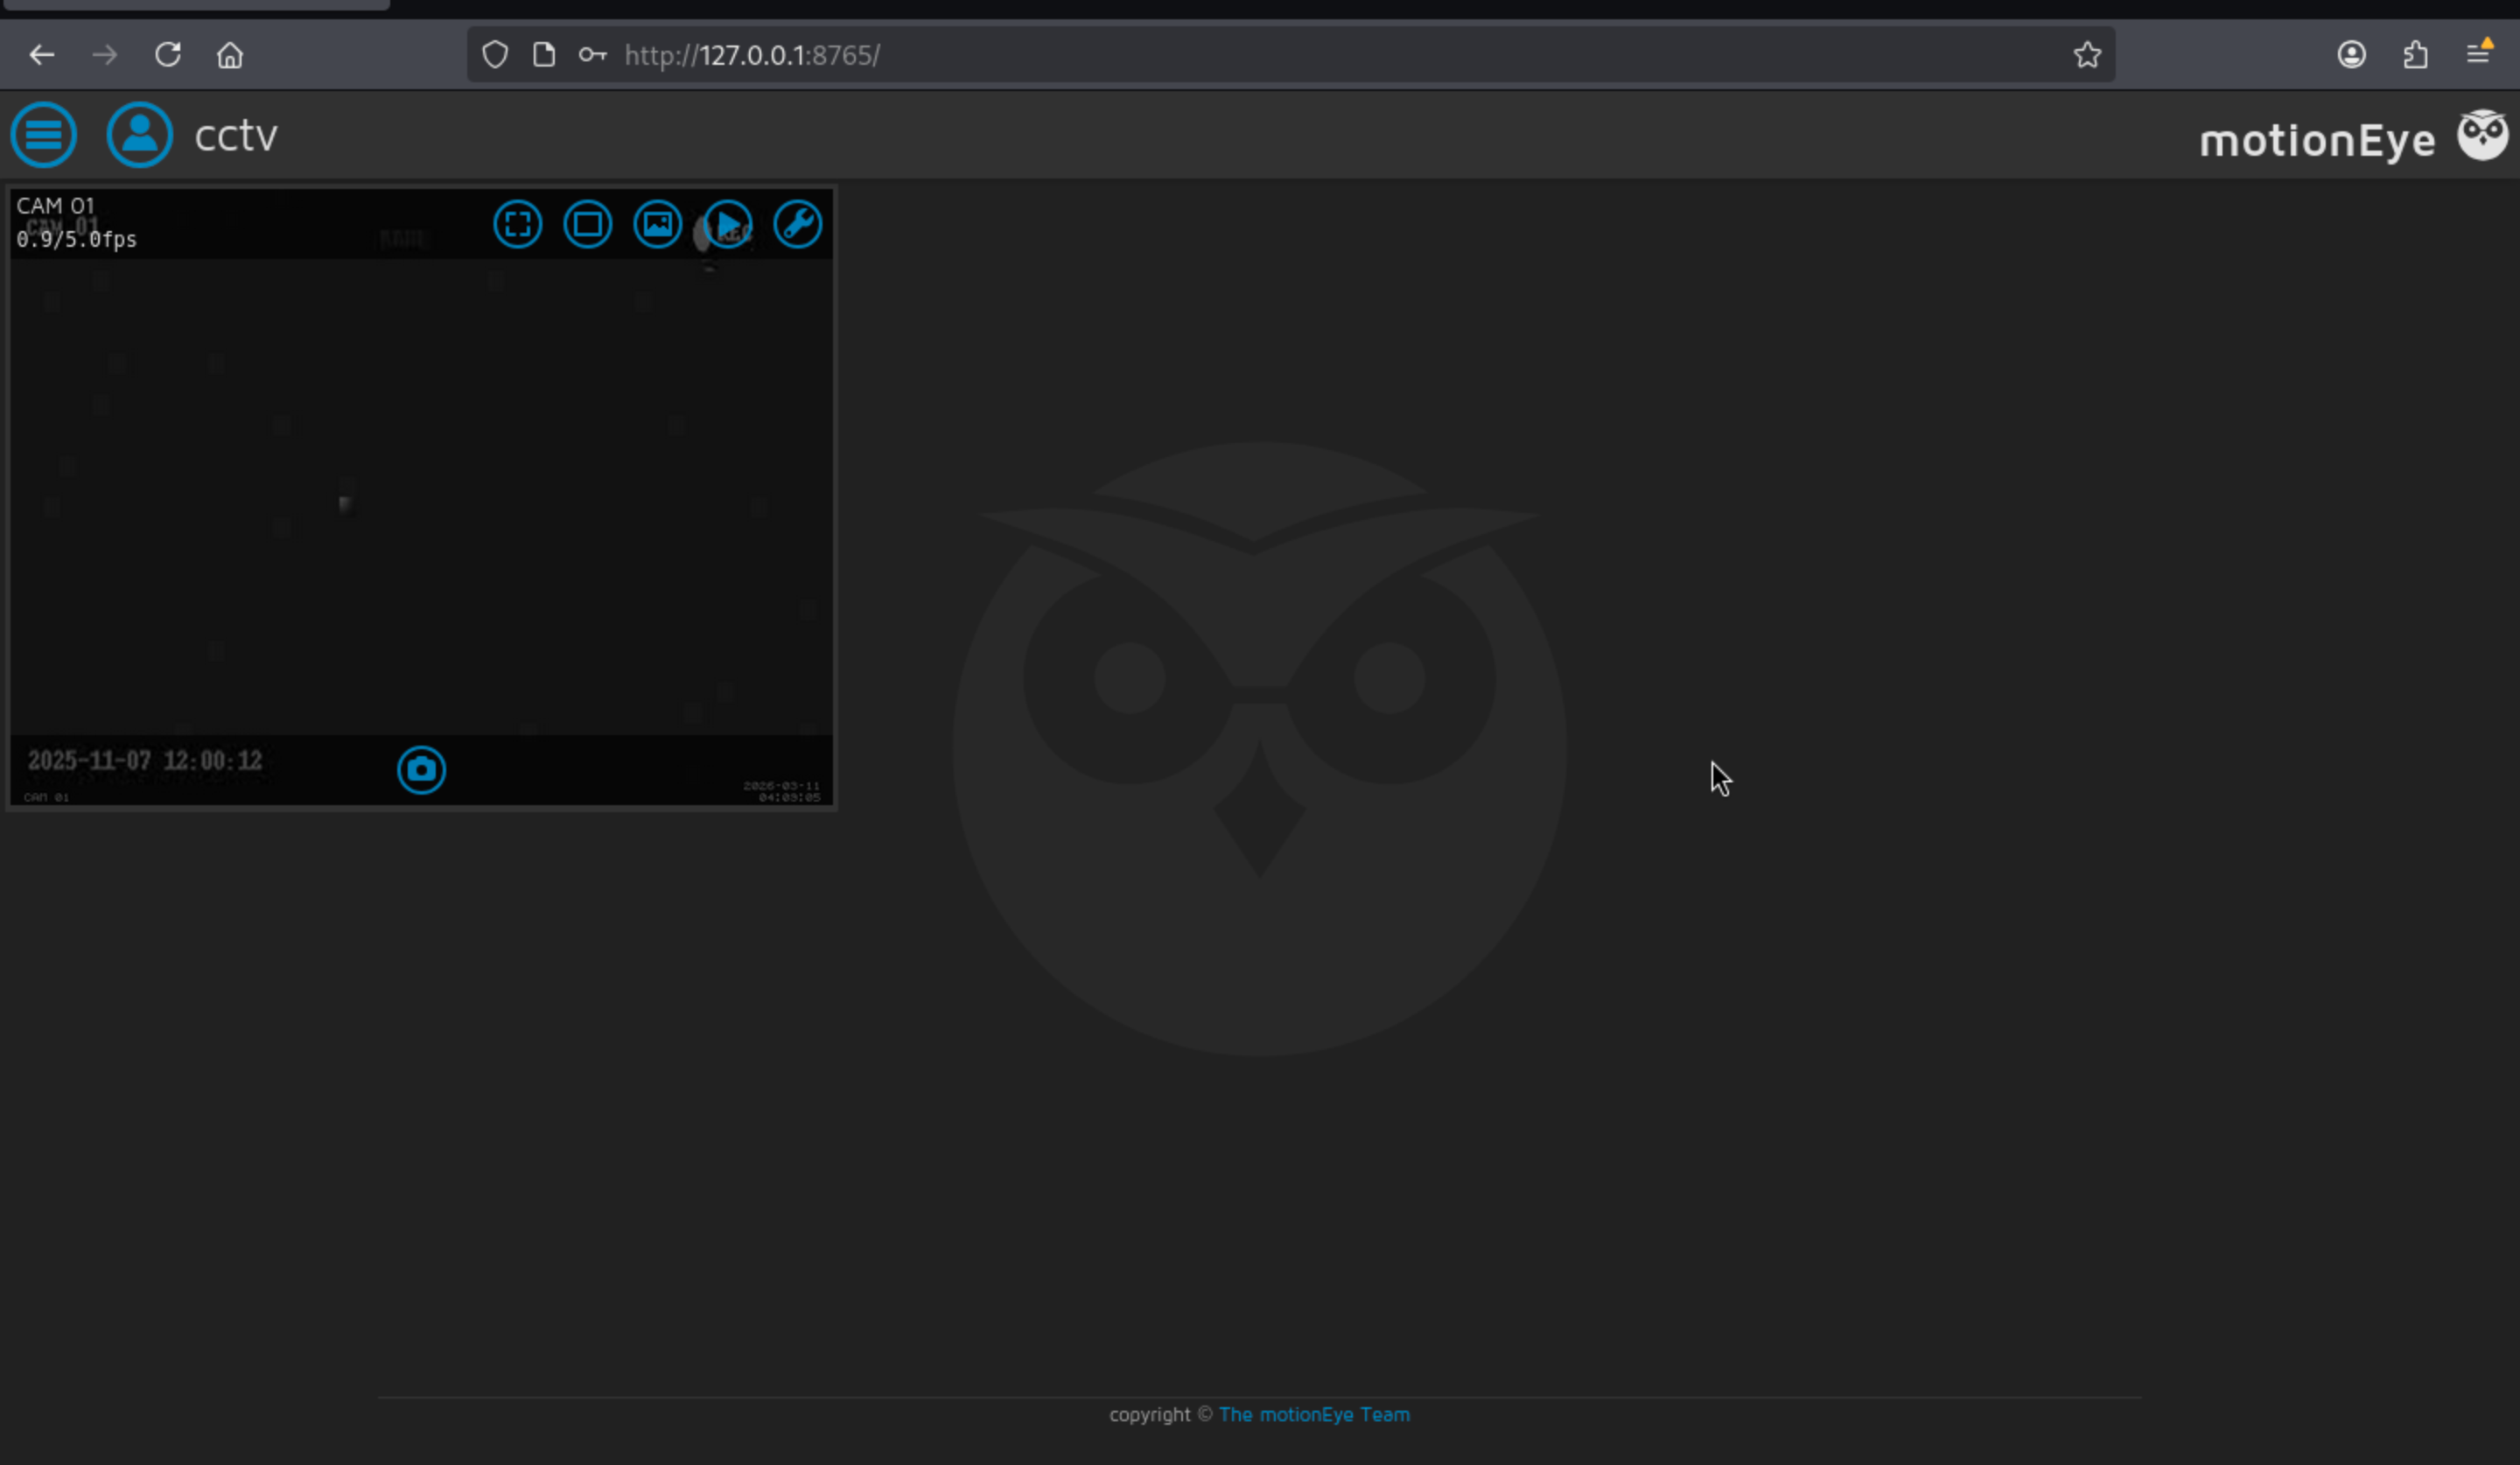Viewport: 2520px width, 1465px height.
Task: Open The motionEye Team link
Action: (x=1313, y=1414)
